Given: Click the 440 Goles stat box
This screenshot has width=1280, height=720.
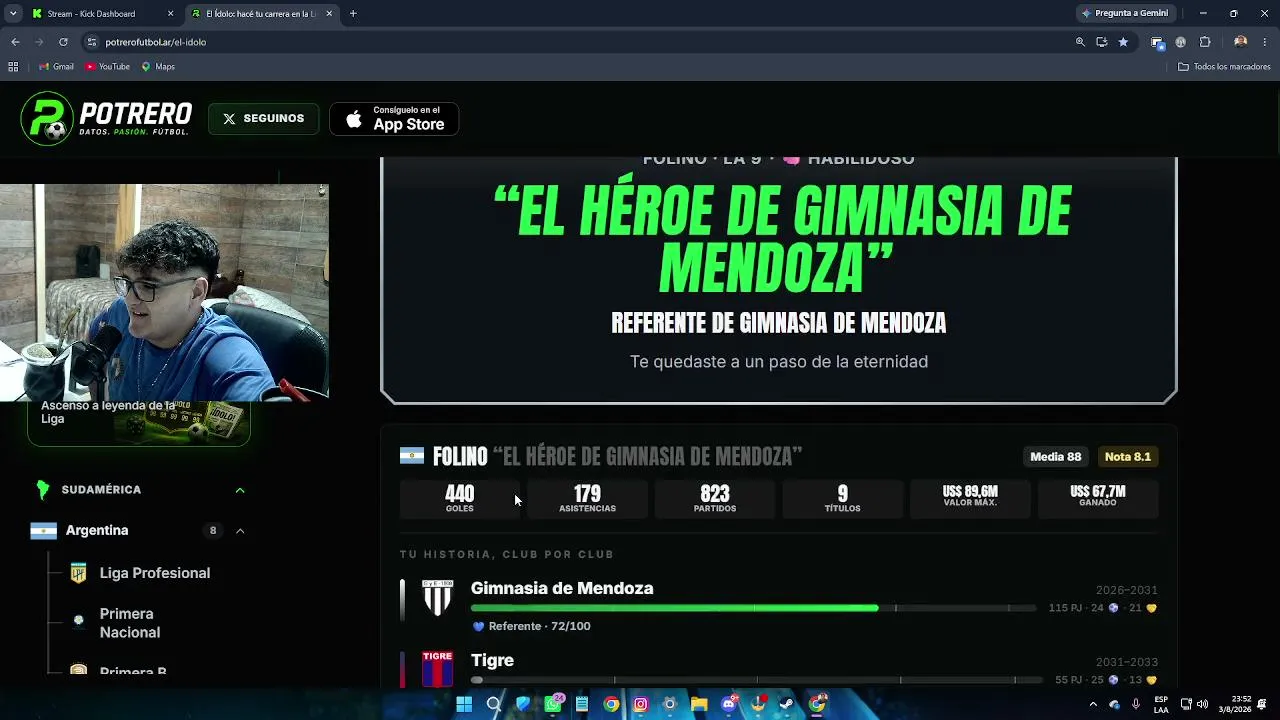Looking at the screenshot, I should pos(460,499).
